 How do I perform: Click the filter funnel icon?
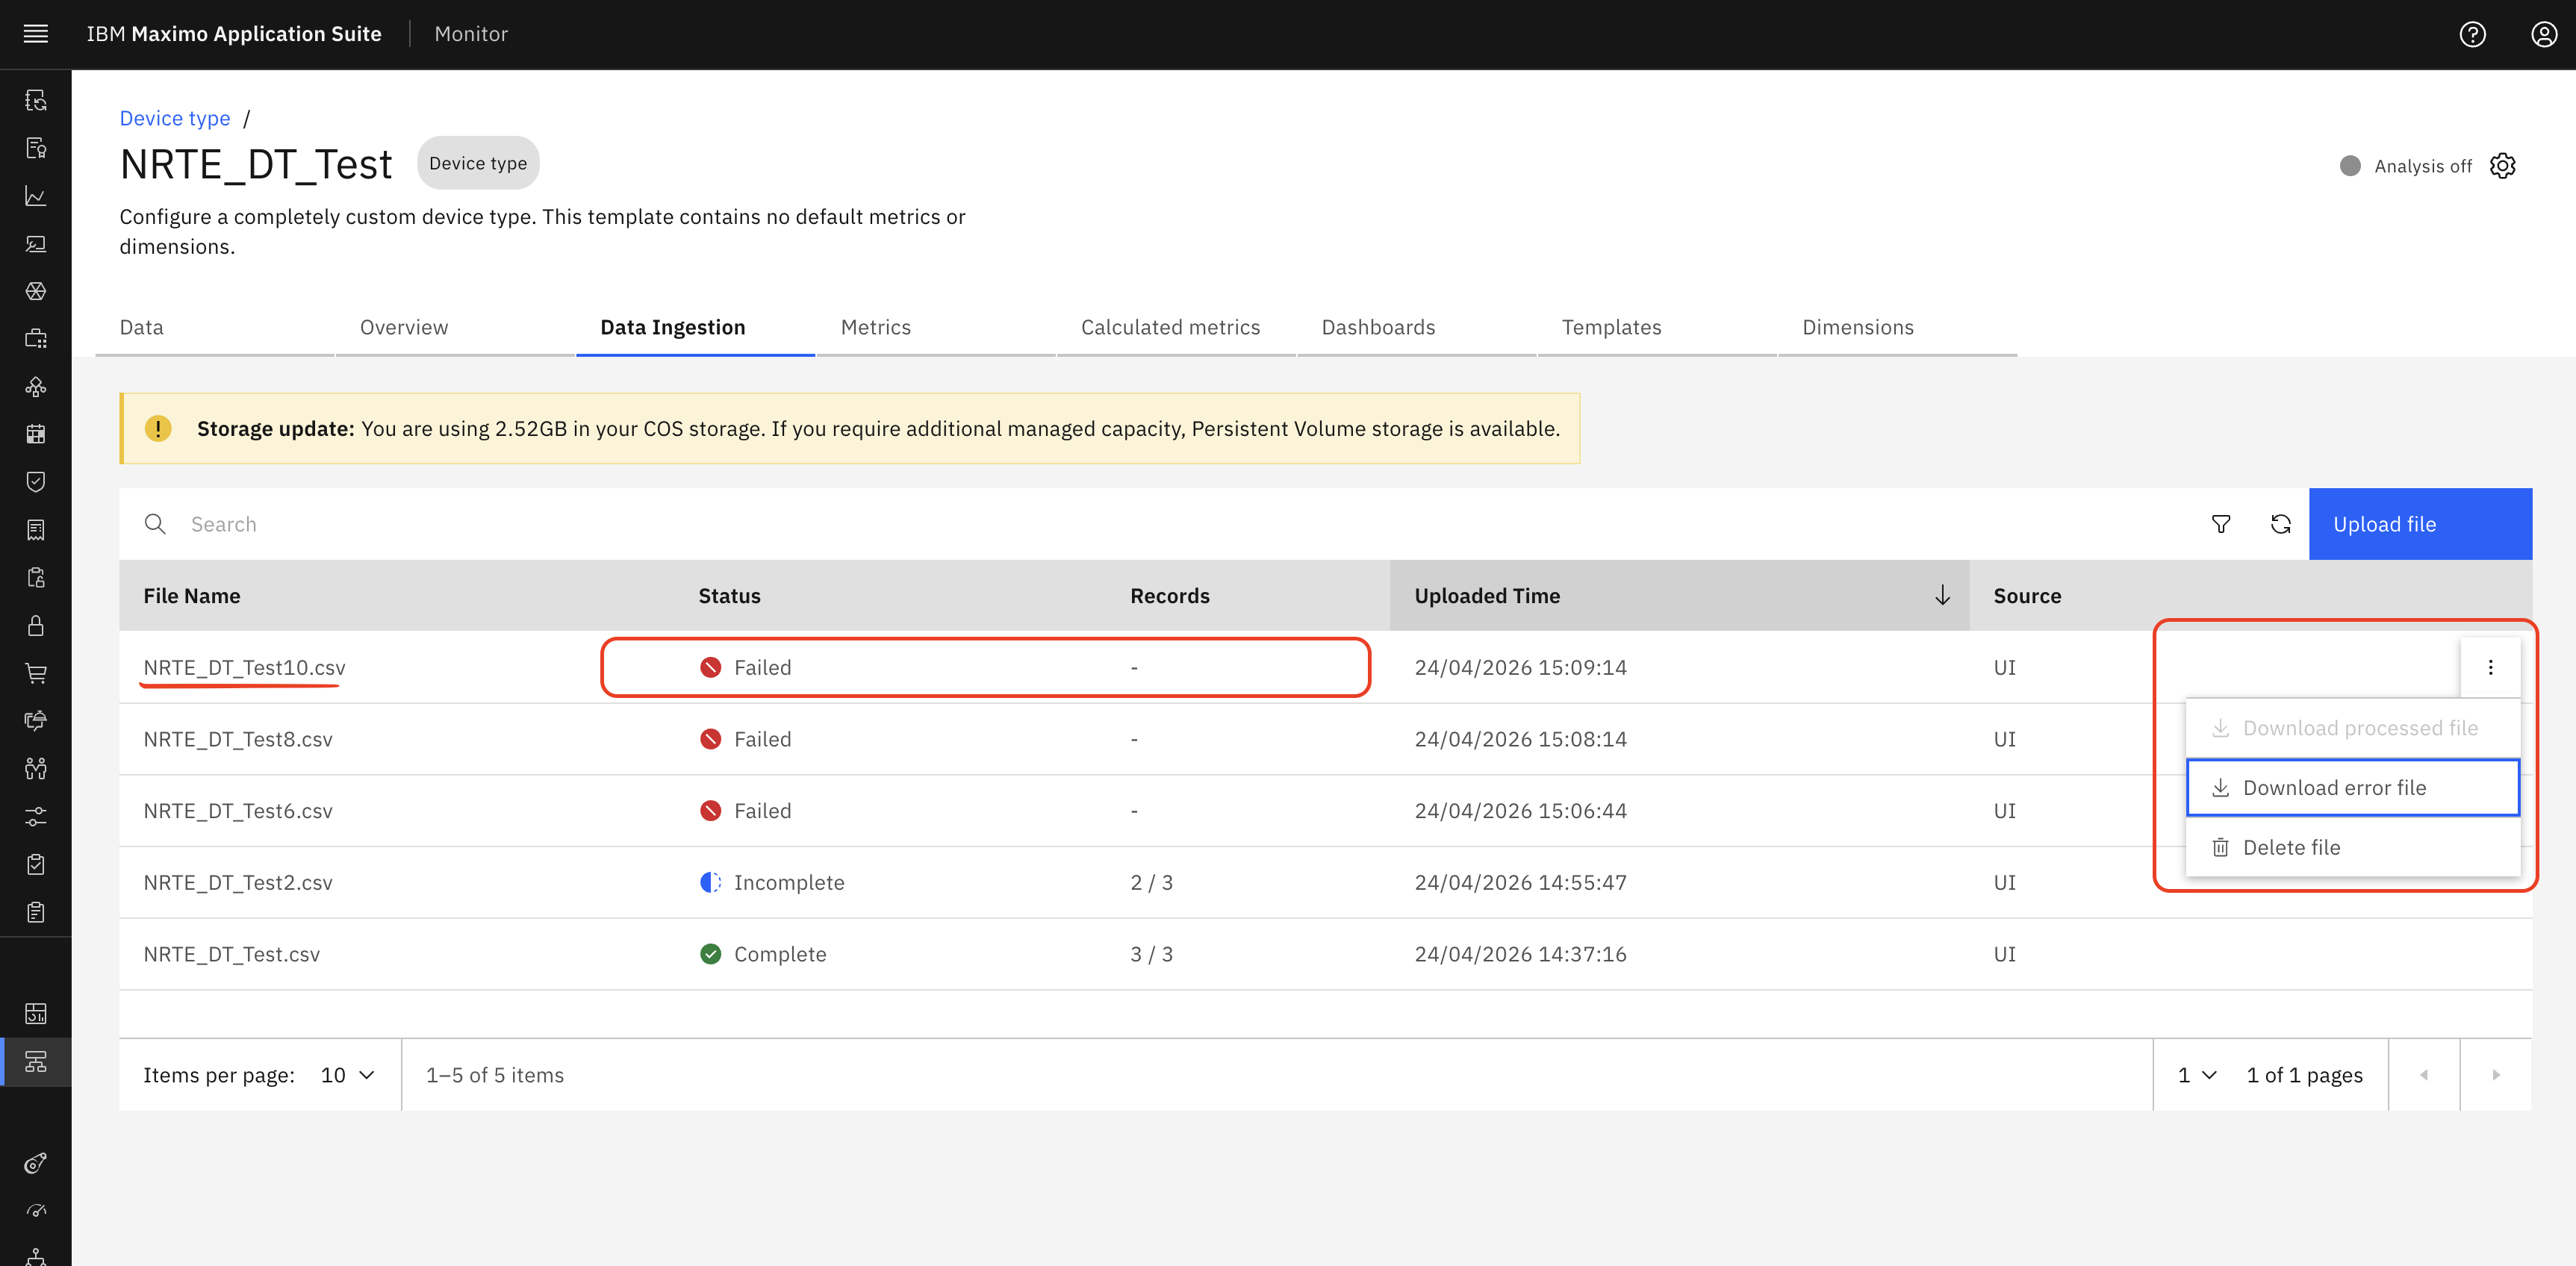coord(2220,524)
